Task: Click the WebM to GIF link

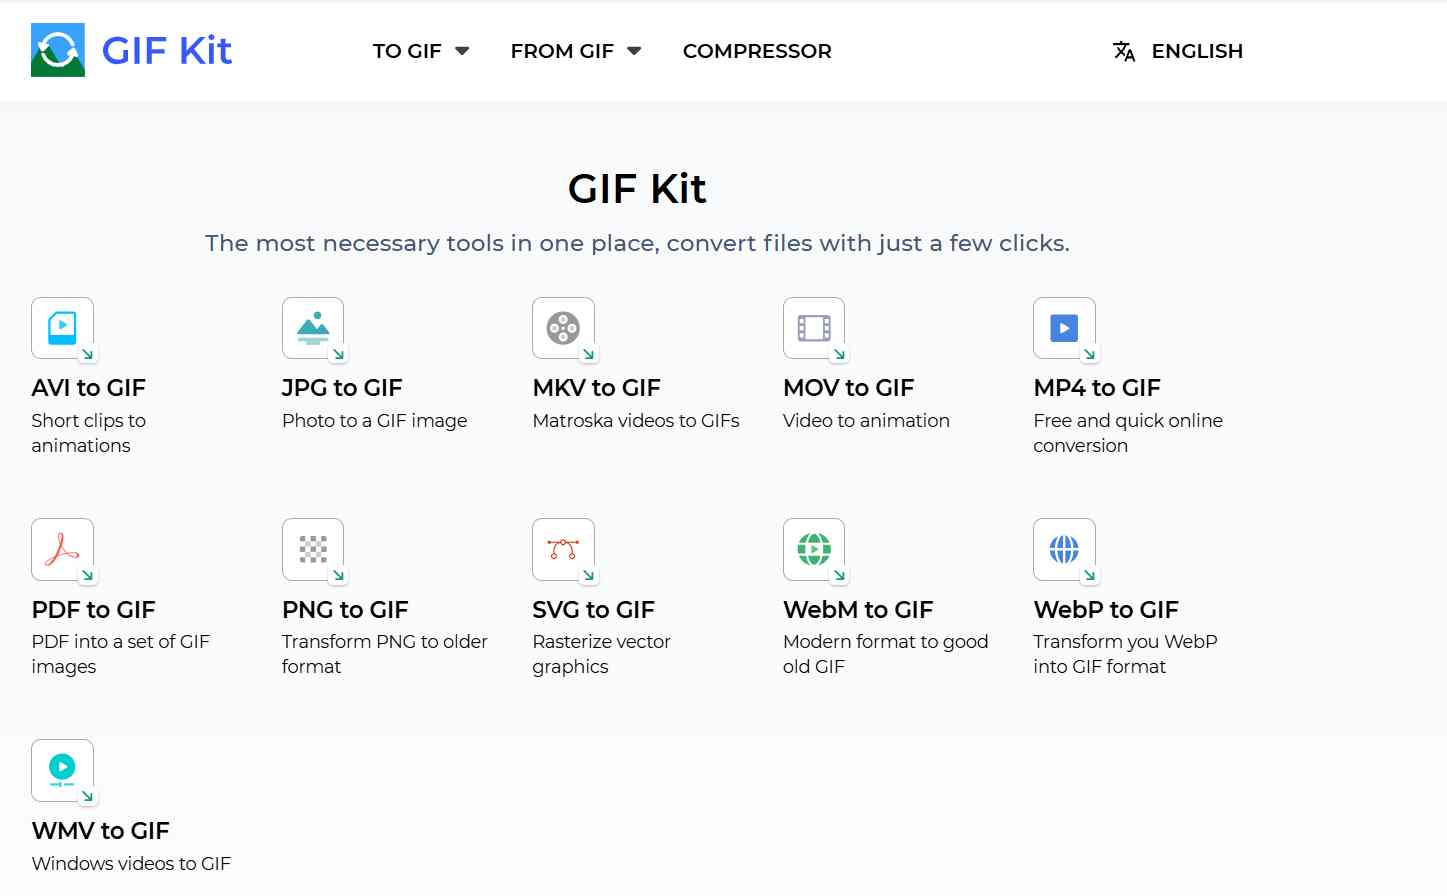Action: (858, 609)
